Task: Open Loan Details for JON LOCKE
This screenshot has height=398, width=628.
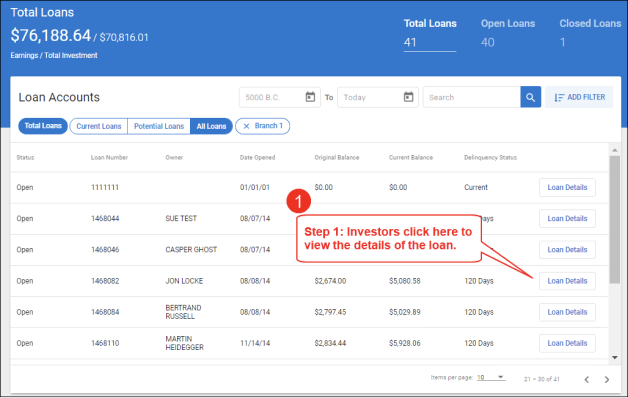Action: 567,281
